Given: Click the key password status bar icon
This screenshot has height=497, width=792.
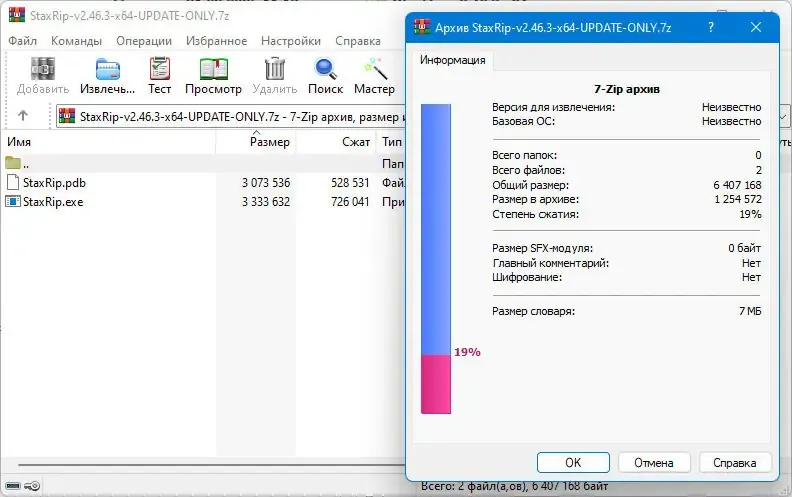Looking at the screenshot, I should (32, 486).
